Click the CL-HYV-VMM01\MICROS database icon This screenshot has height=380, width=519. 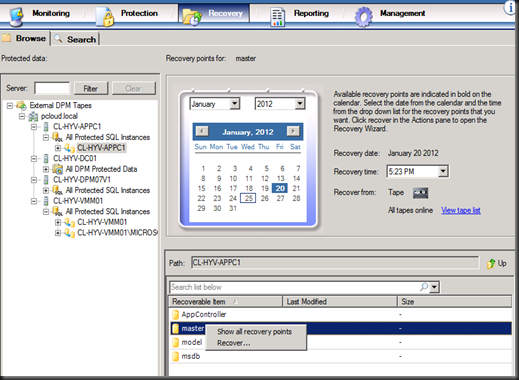point(69,233)
